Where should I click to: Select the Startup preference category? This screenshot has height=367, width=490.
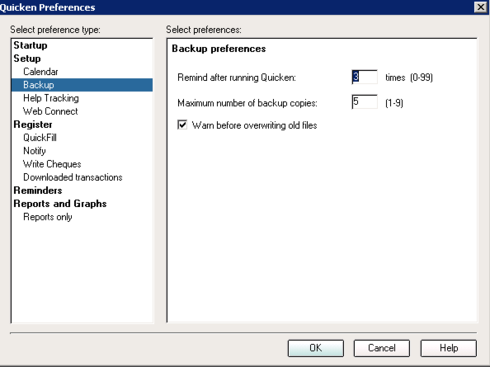(x=30, y=45)
